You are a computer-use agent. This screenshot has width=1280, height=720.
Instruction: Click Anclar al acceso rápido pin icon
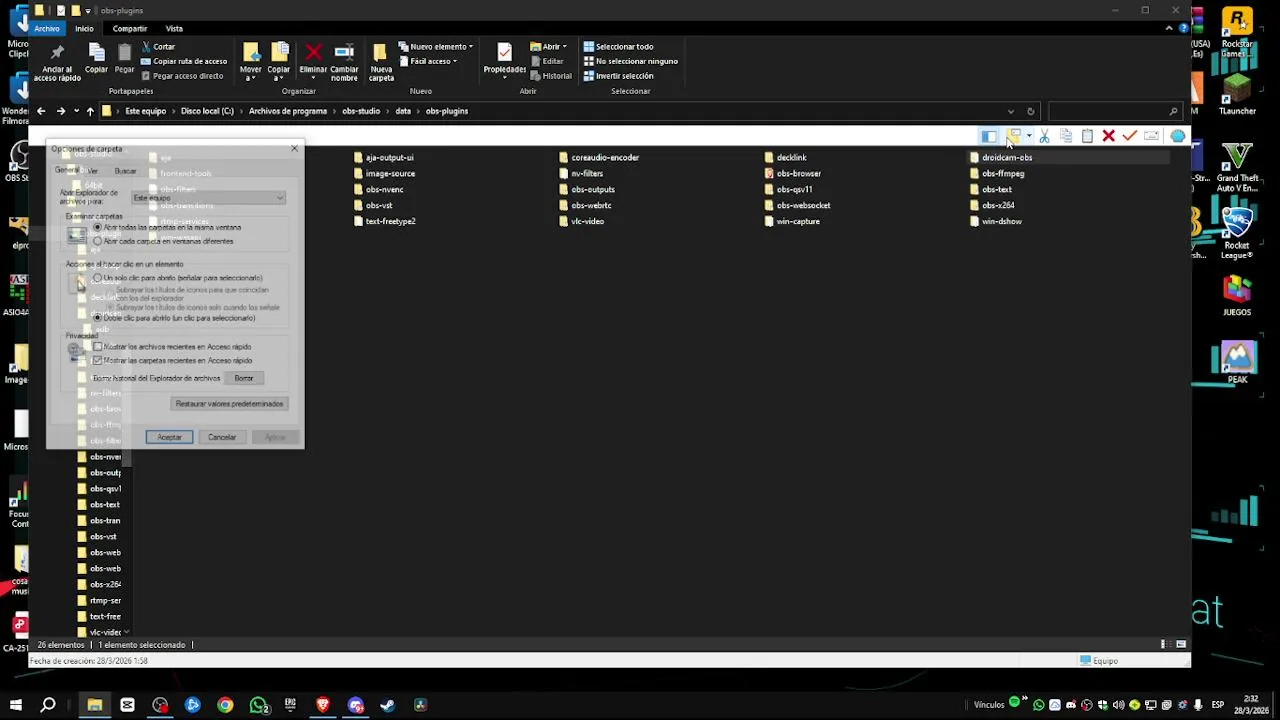[x=57, y=54]
